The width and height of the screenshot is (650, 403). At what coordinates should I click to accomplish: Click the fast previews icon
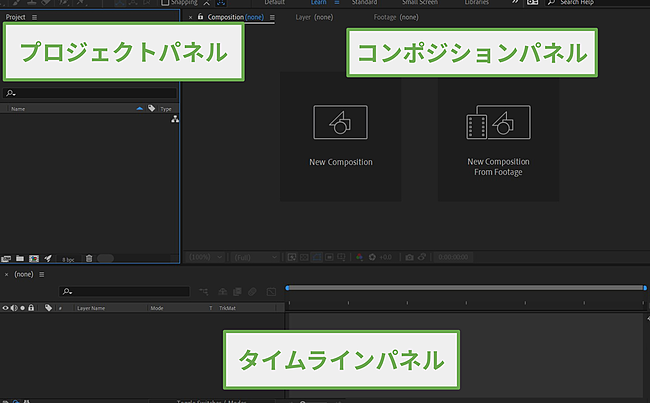[292, 257]
